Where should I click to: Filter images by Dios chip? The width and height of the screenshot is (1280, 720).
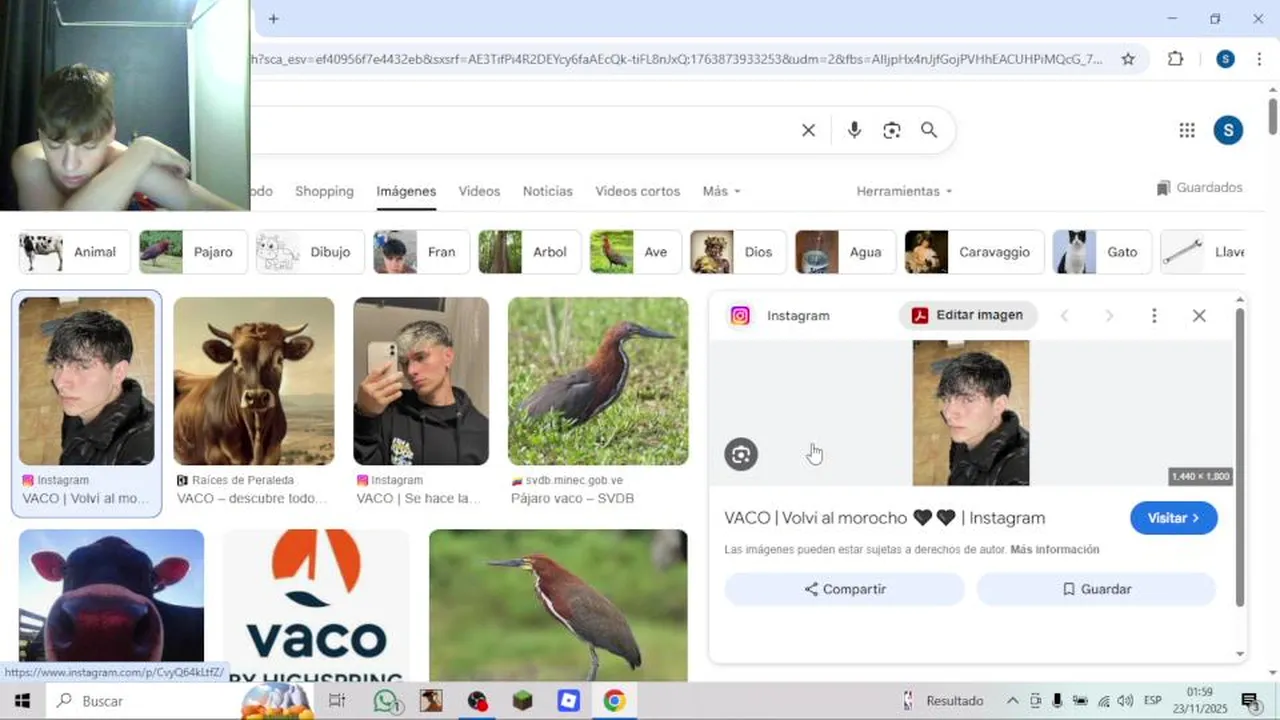739,252
